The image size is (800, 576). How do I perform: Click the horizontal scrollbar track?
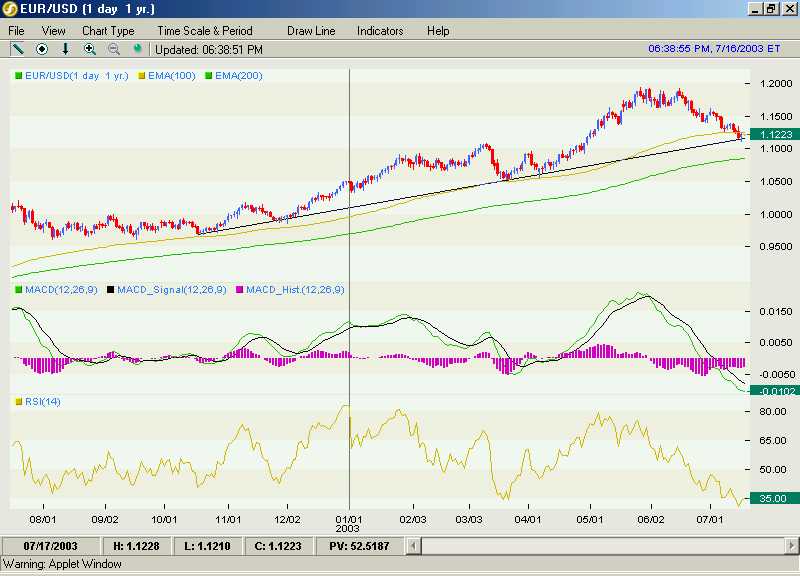pos(602,546)
